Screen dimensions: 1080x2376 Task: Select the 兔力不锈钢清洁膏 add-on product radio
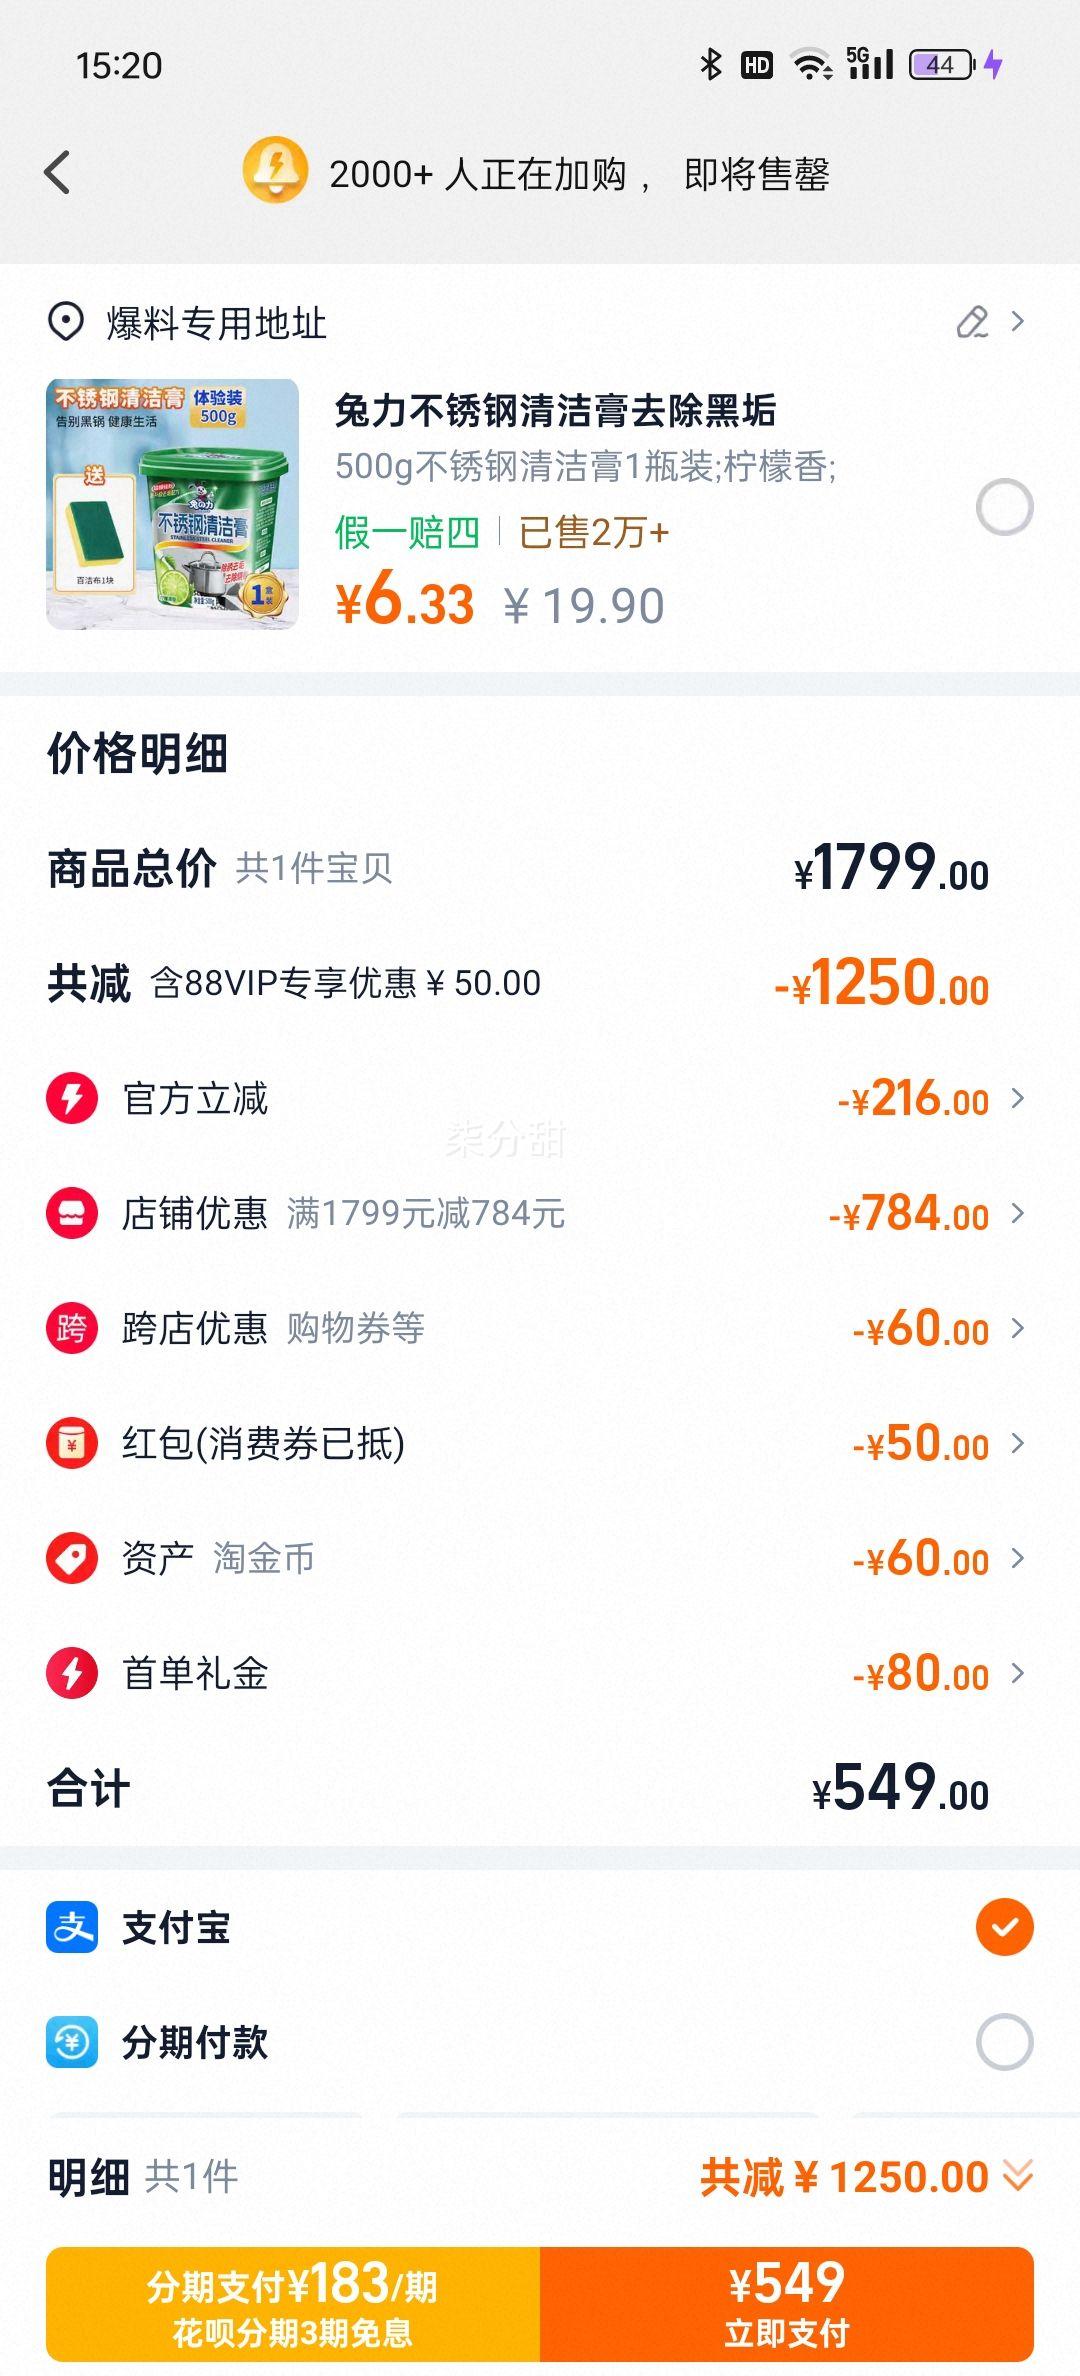coord(1004,507)
